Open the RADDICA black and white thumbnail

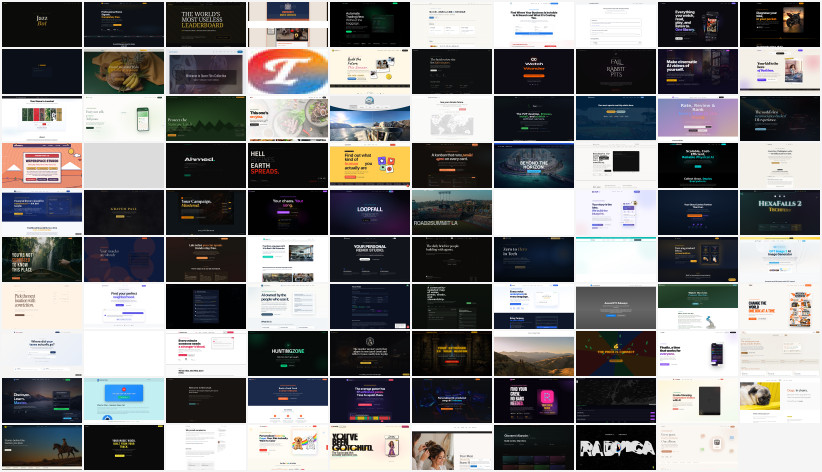(x=616, y=448)
